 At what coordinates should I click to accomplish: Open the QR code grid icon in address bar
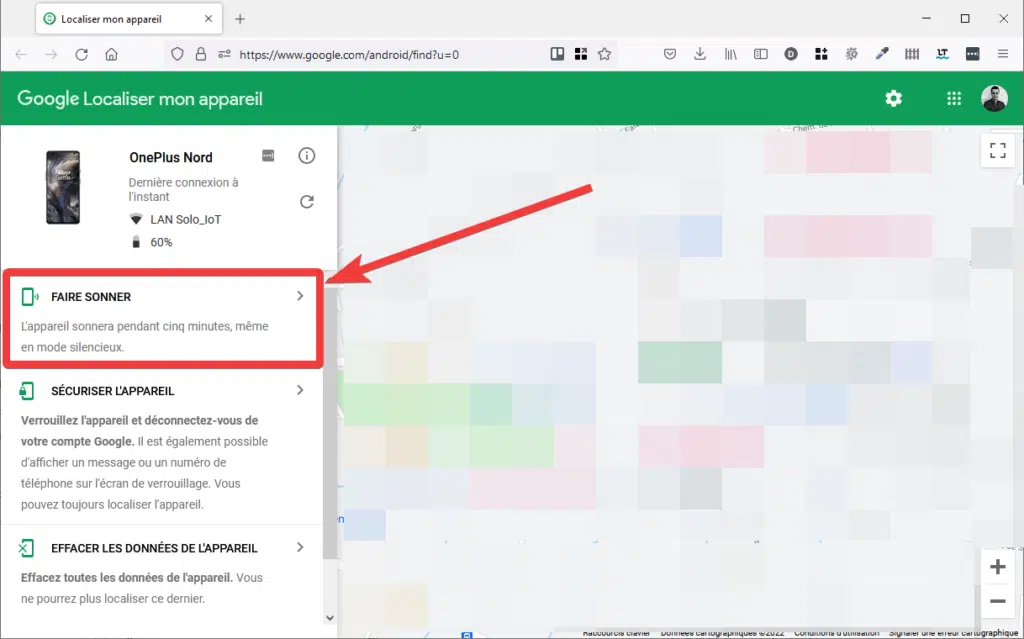(x=581, y=54)
